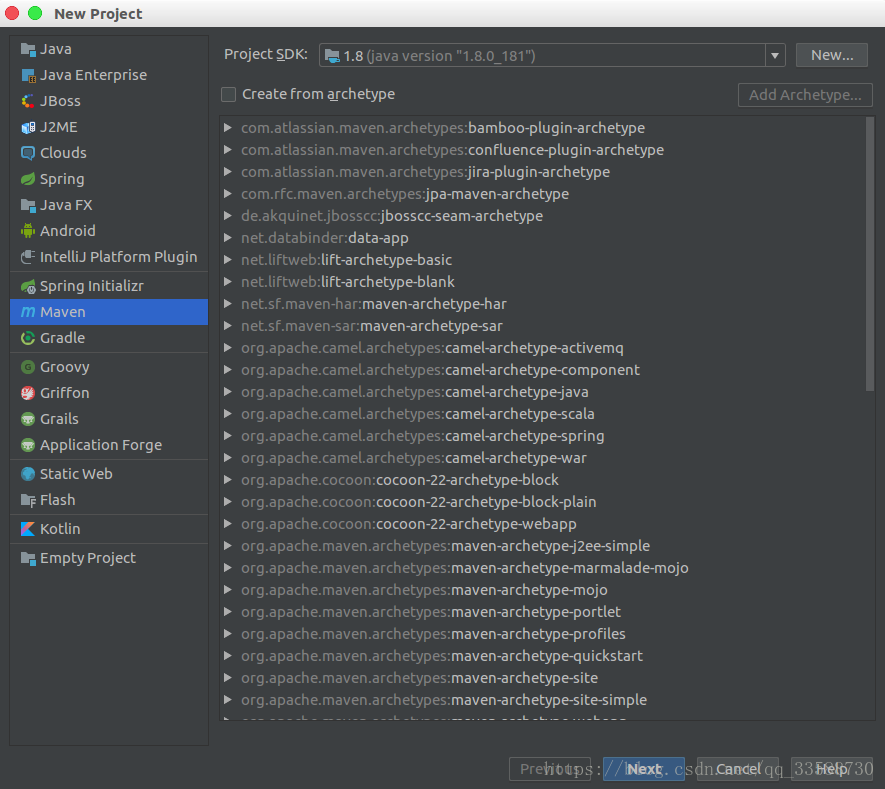Click the IntelliJ Platform Plugin icon
This screenshot has width=885, height=789.
pos(28,257)
